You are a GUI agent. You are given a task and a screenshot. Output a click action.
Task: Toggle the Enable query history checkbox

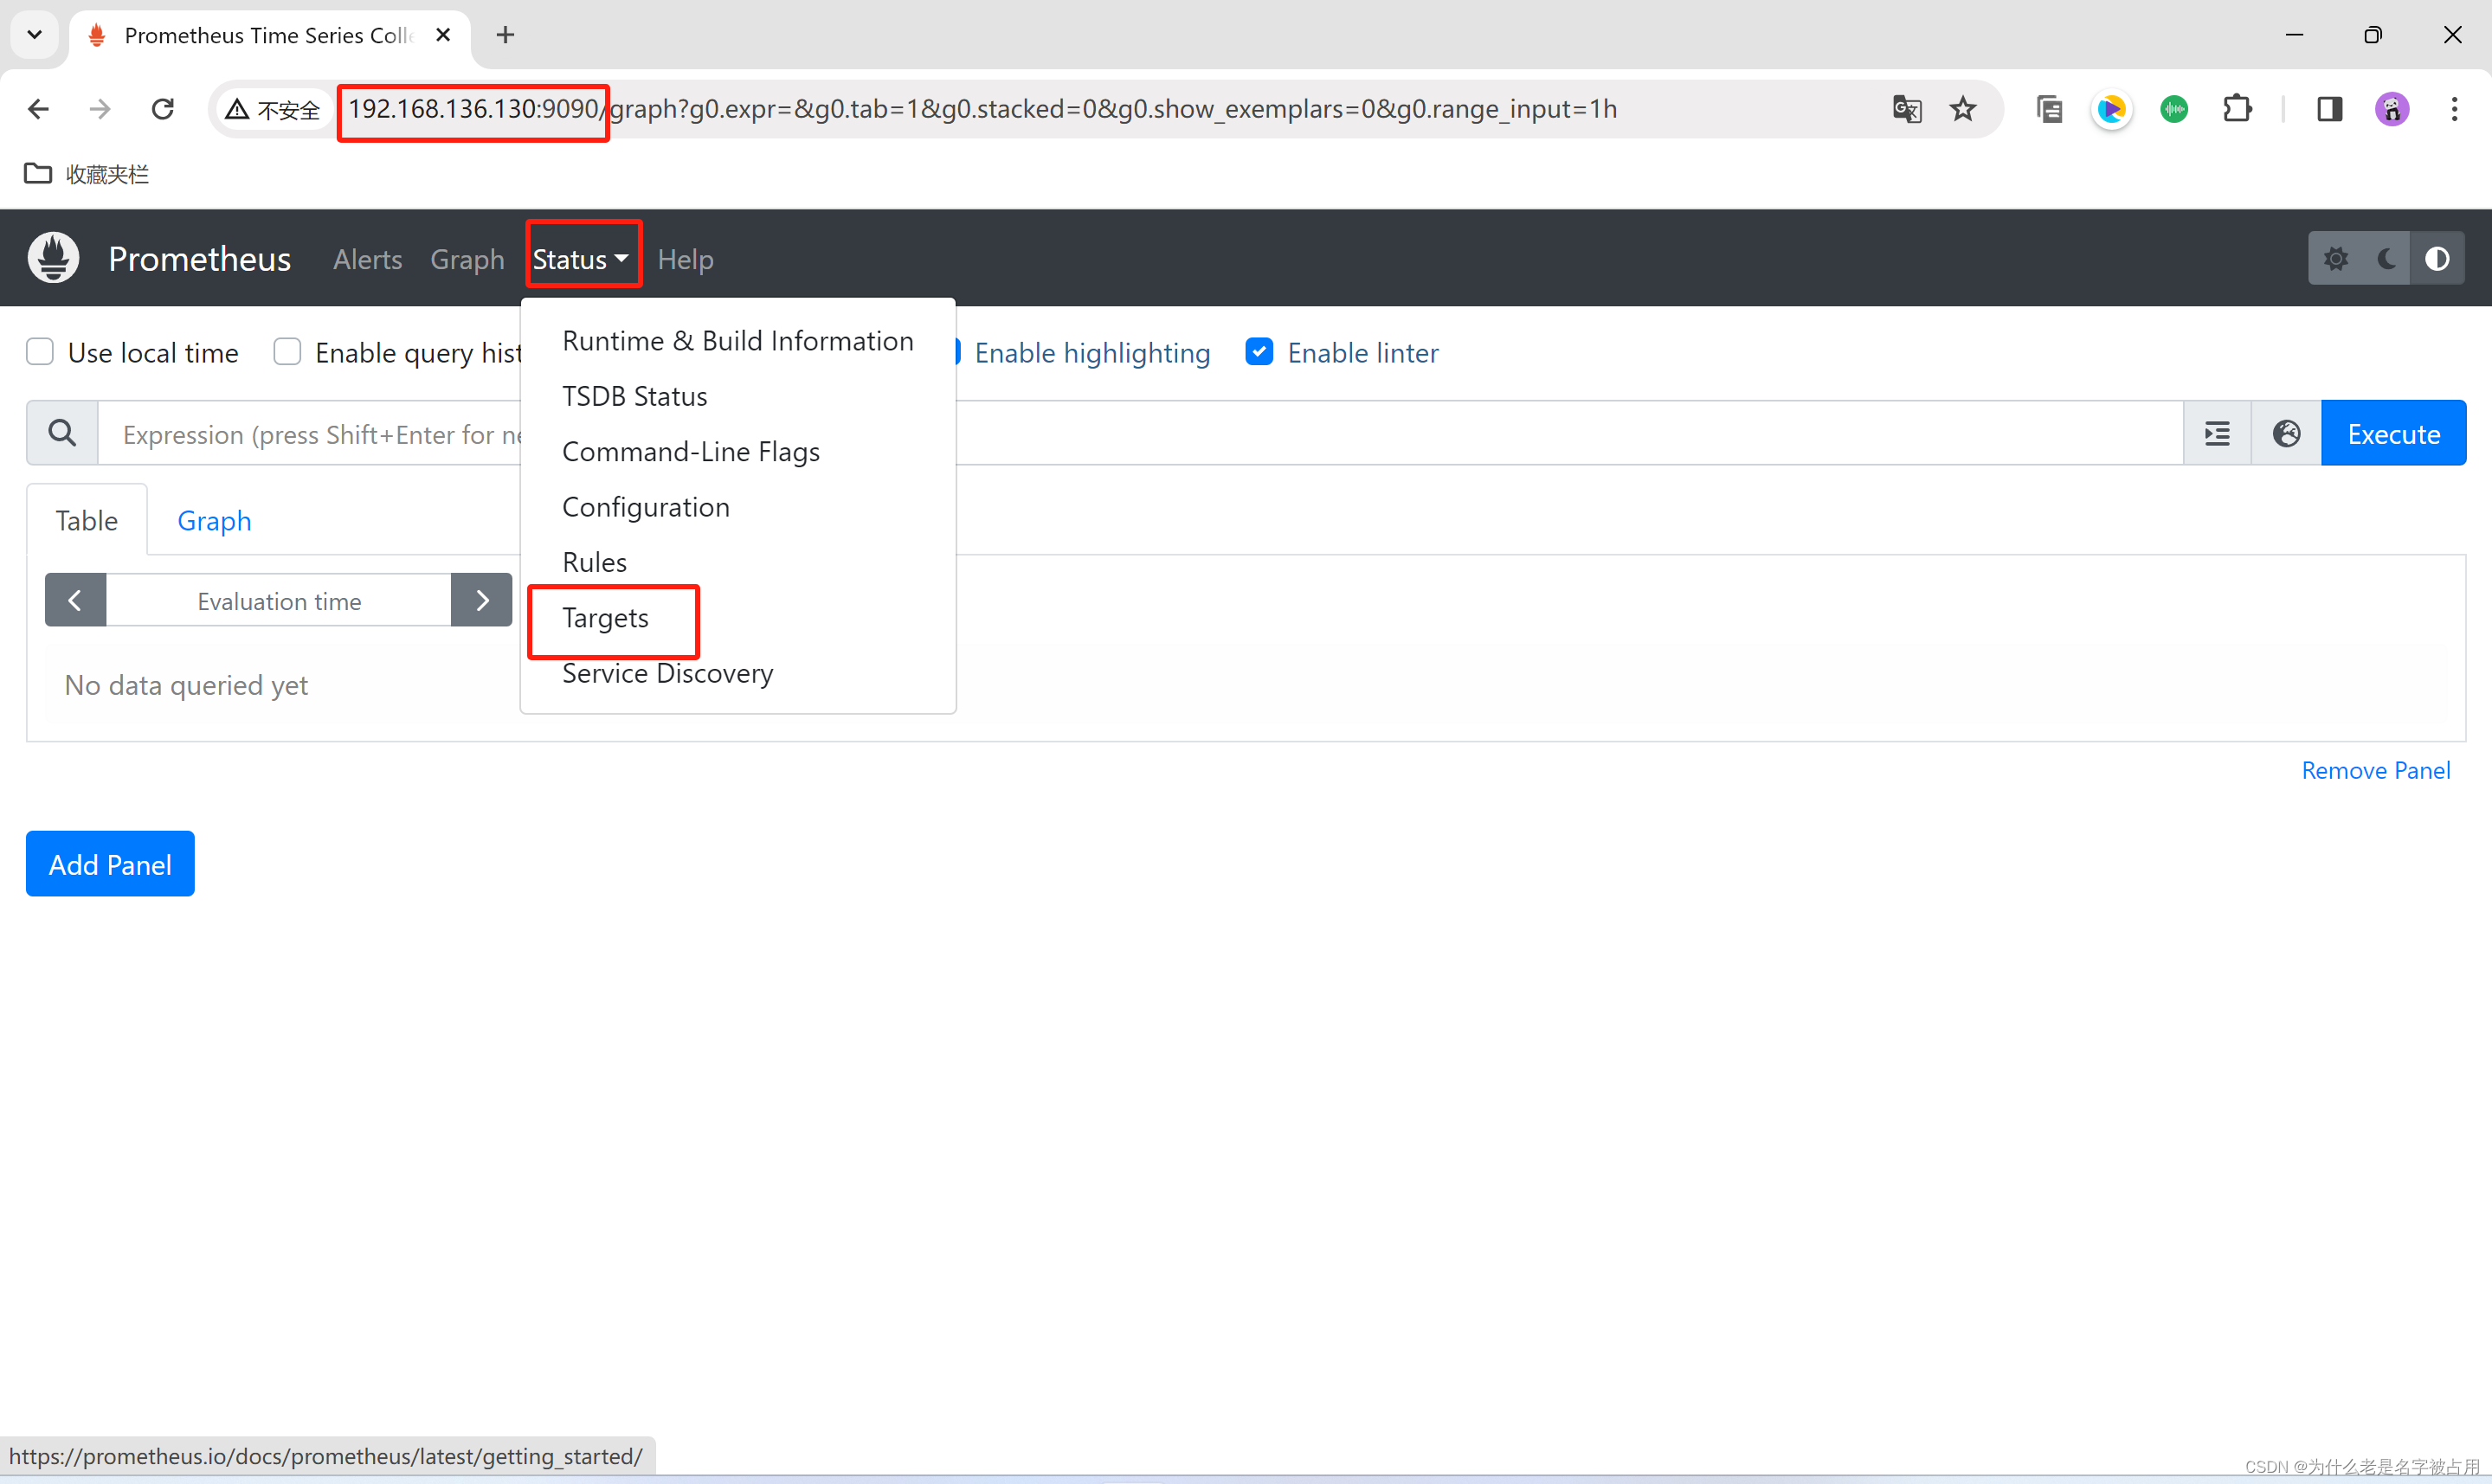287,352
